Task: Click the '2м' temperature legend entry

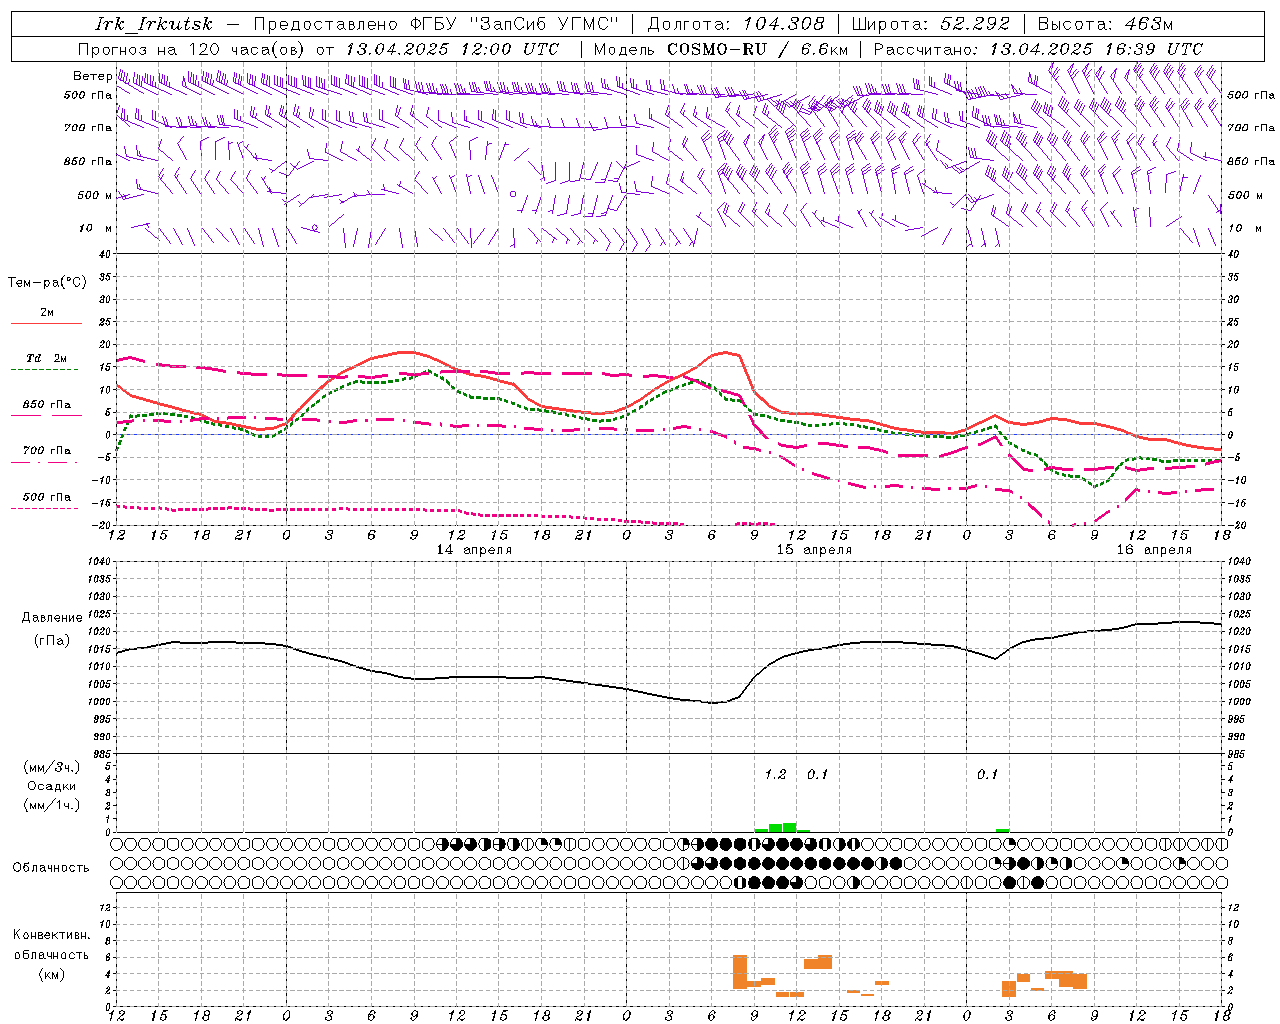Action: point(47,313)
